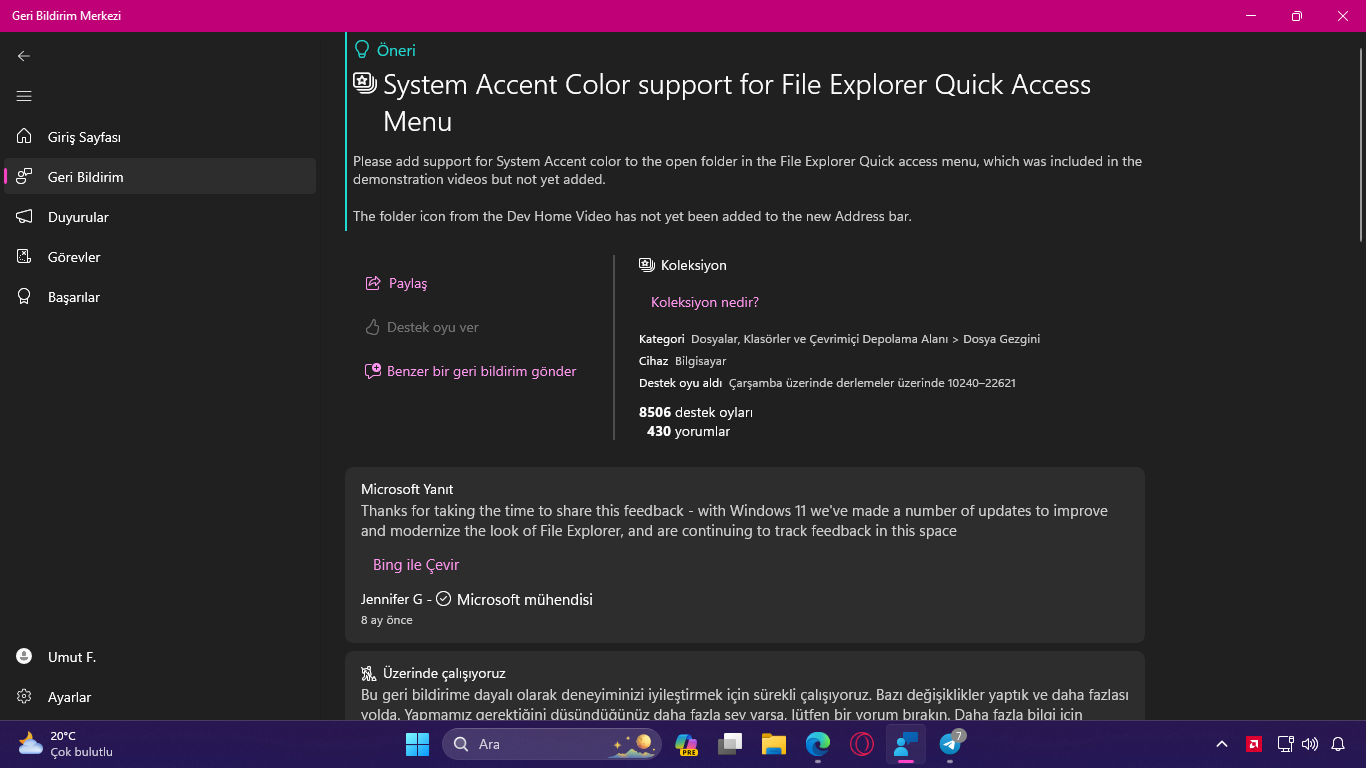
Task: Open Ayarlar in the sidebar
Action: click(160, 697)
